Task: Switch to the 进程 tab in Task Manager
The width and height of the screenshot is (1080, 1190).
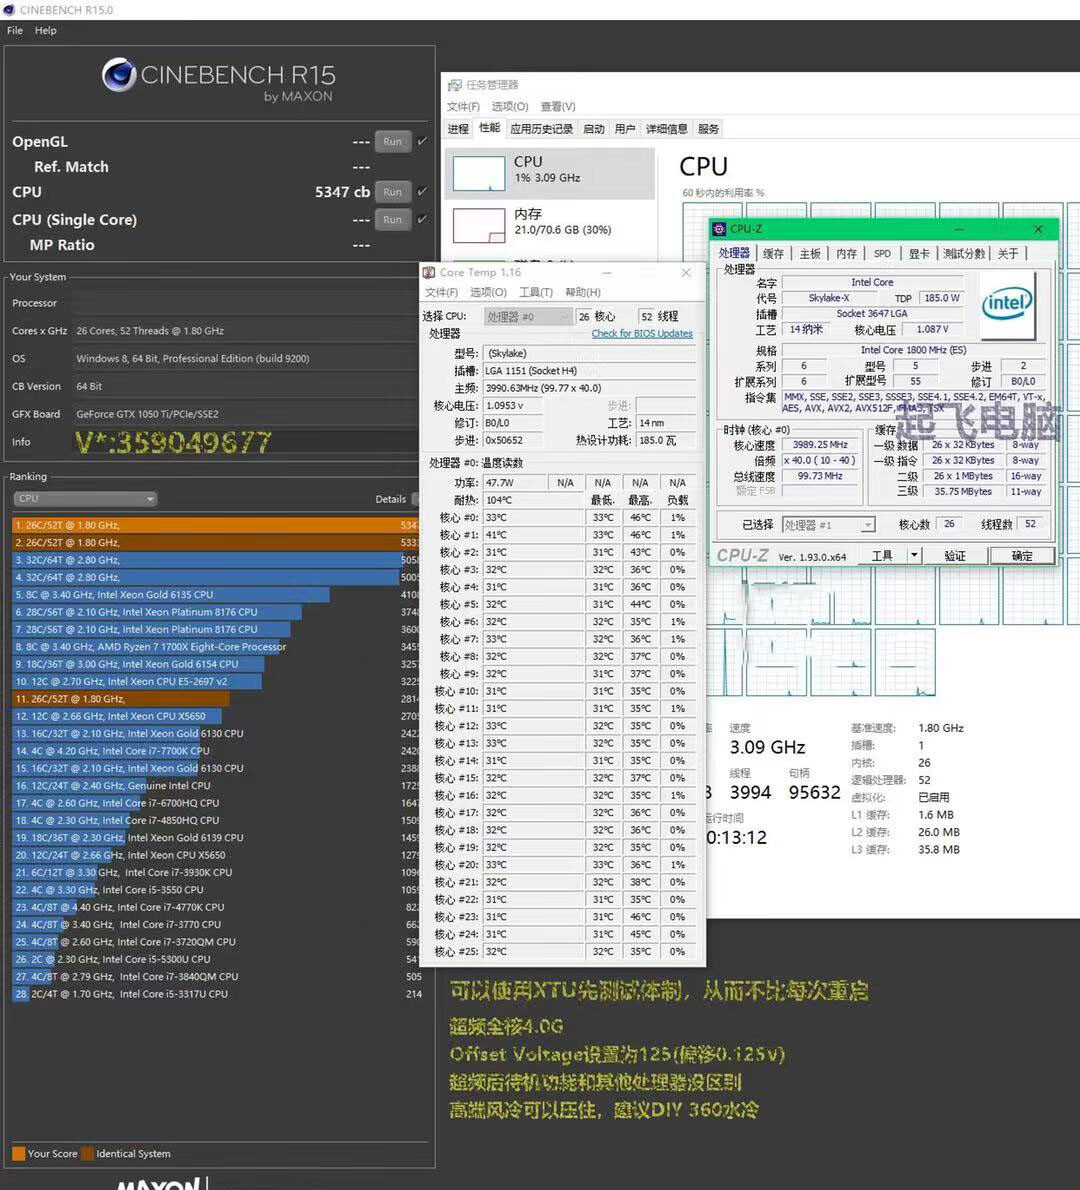Action: point(458,129)
